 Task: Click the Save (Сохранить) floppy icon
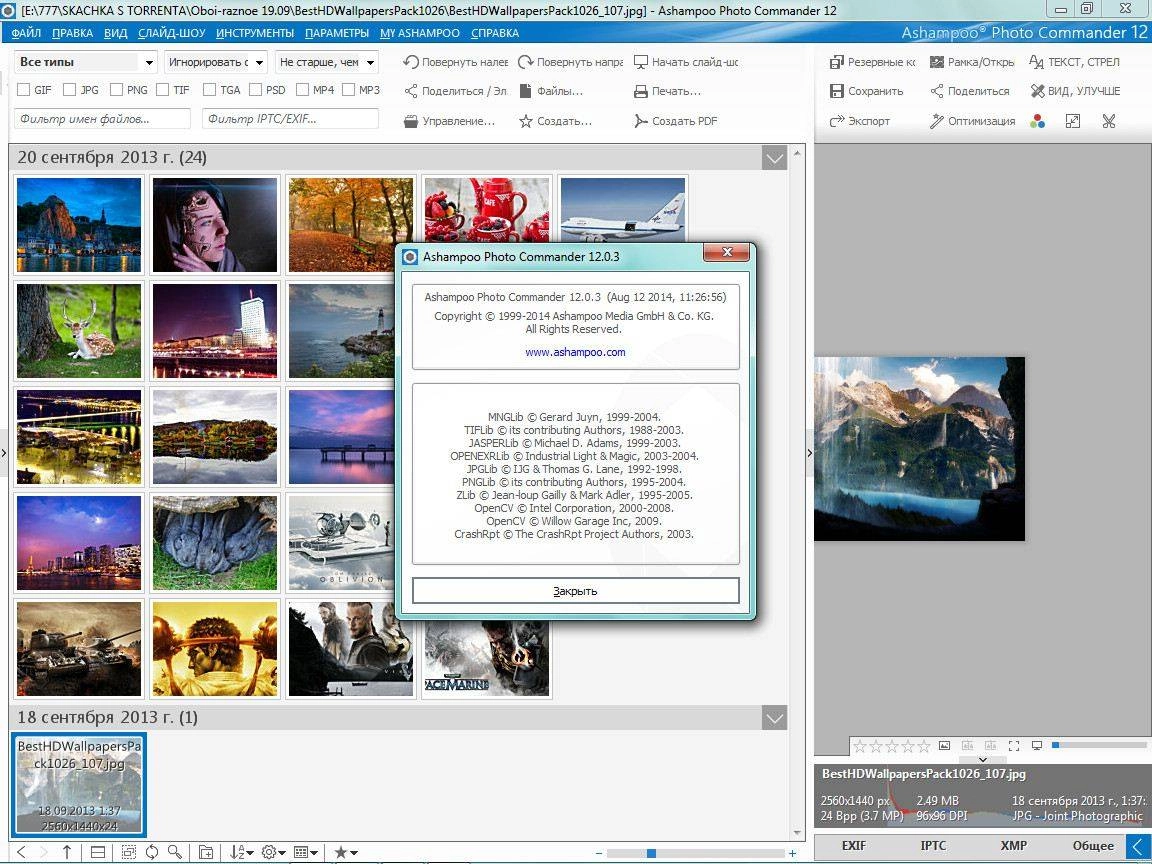(837, 92)
